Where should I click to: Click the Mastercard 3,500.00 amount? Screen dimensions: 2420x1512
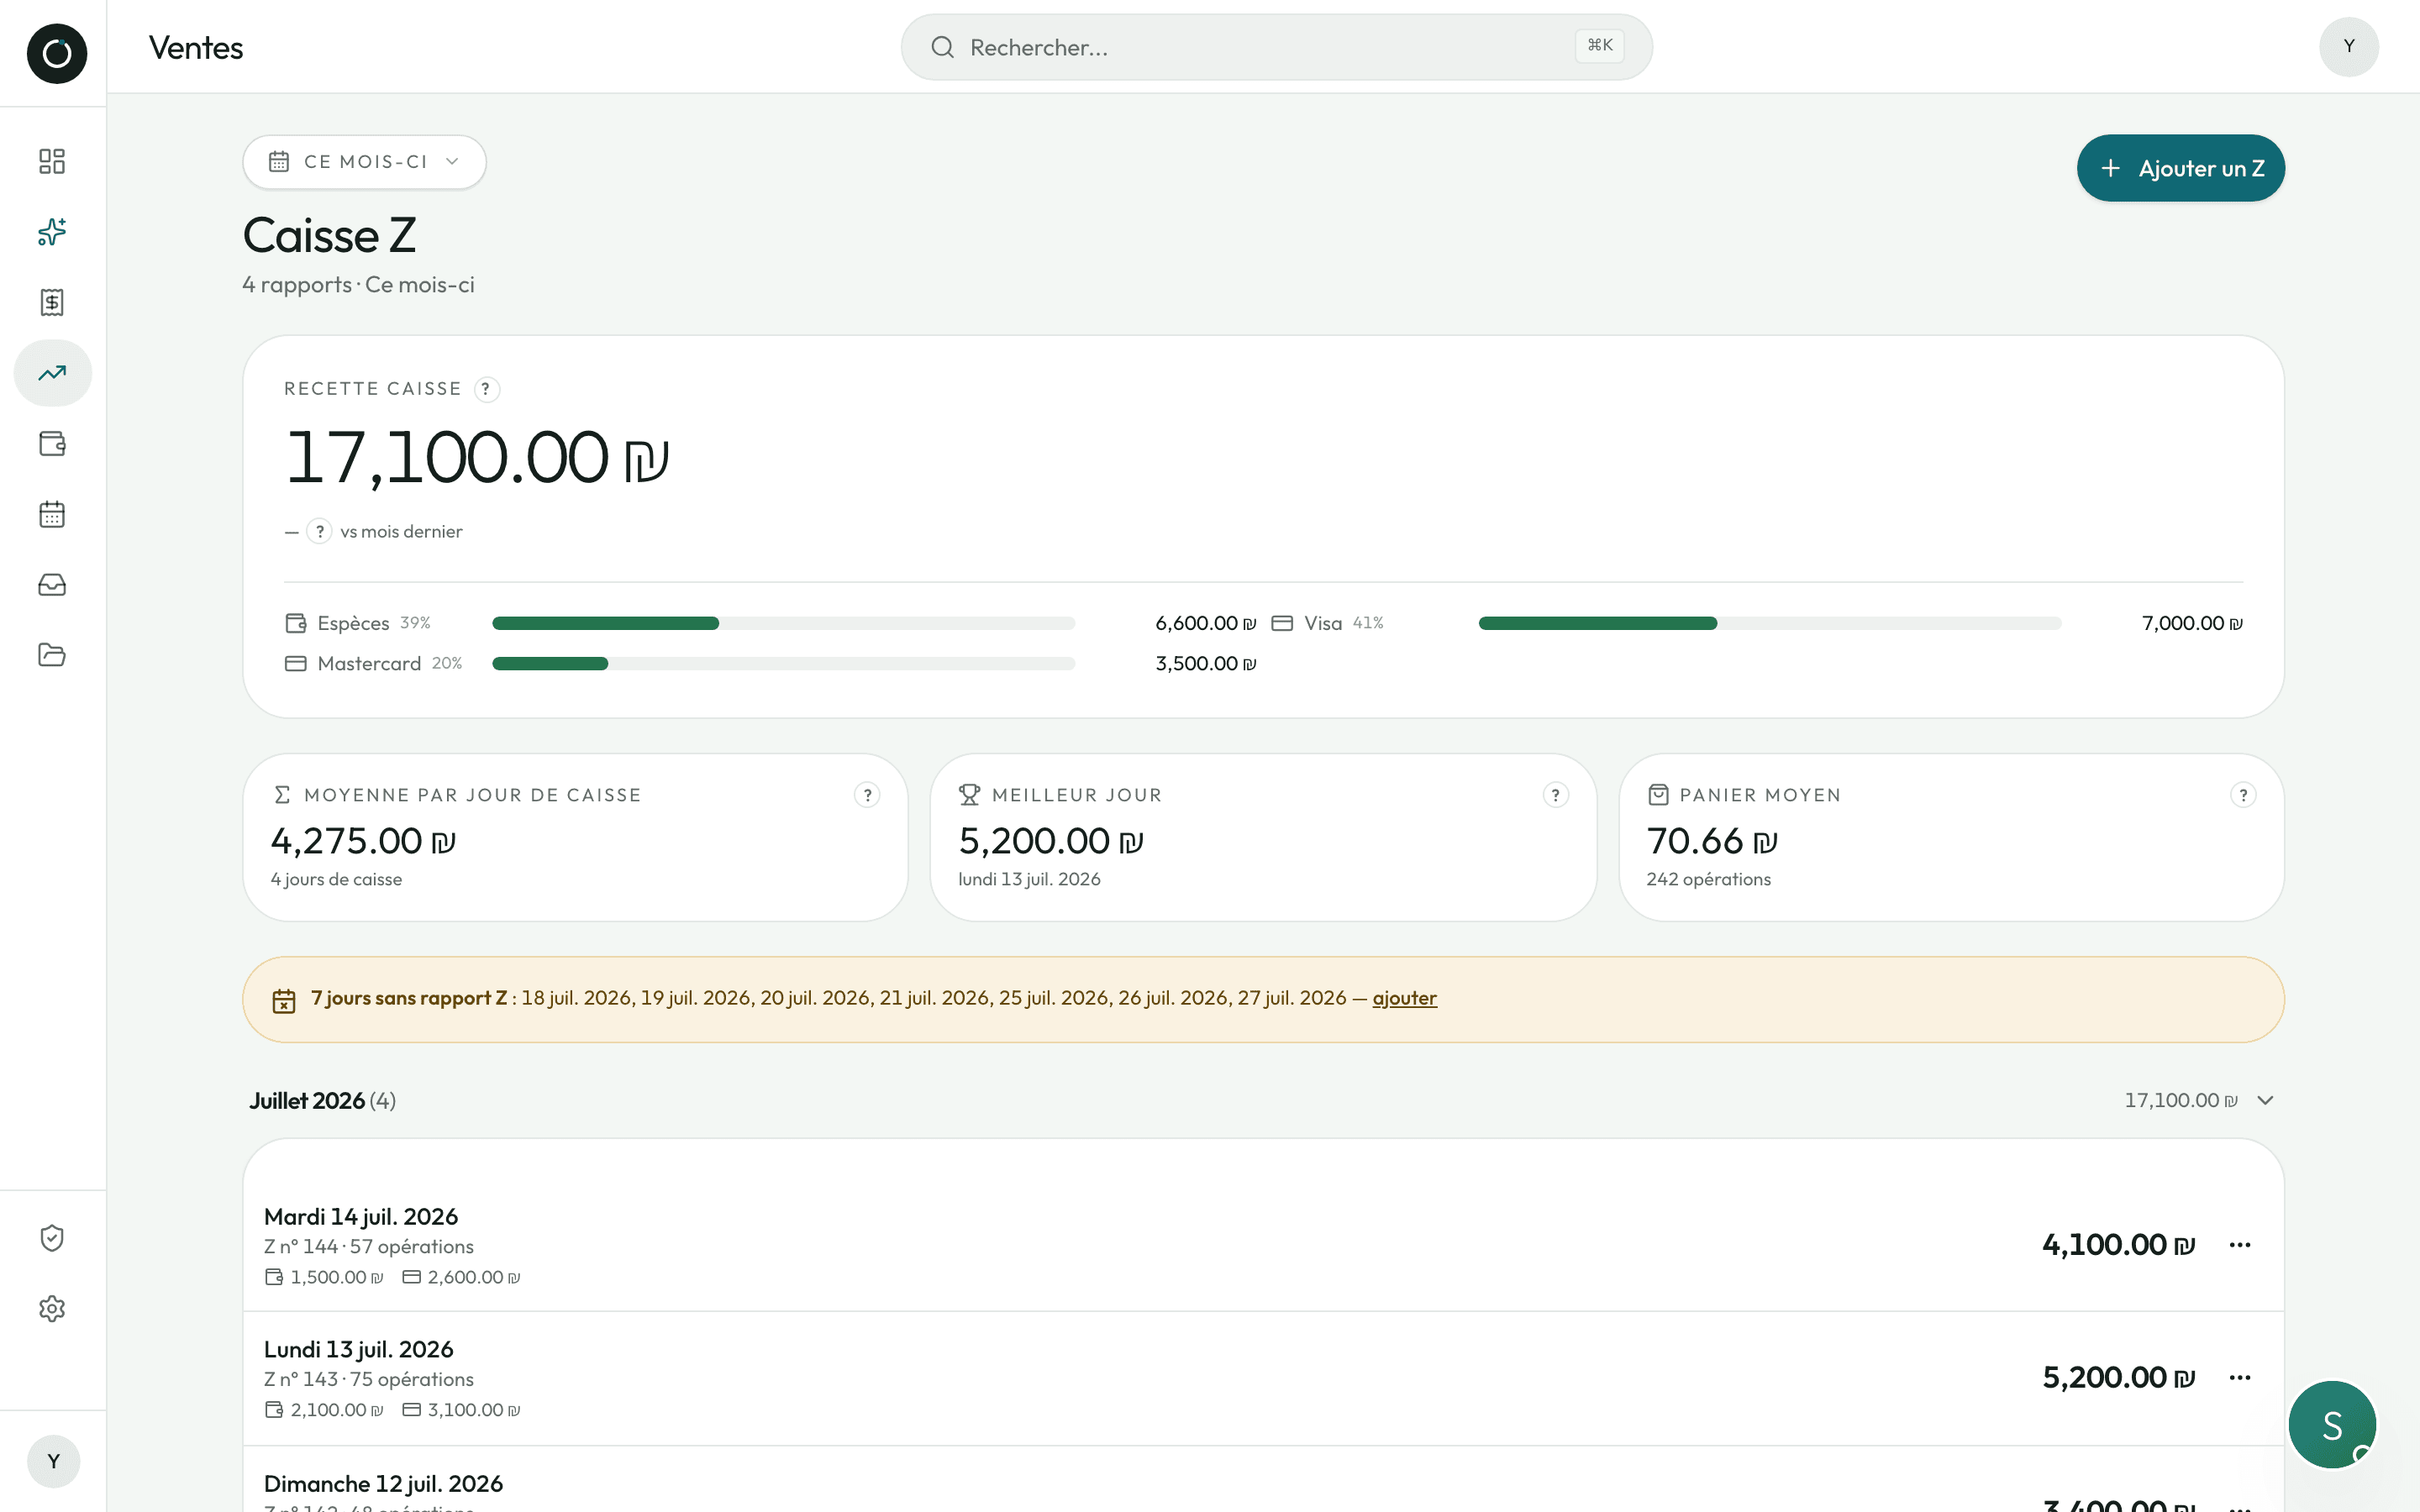click(x=1205, y=664)
